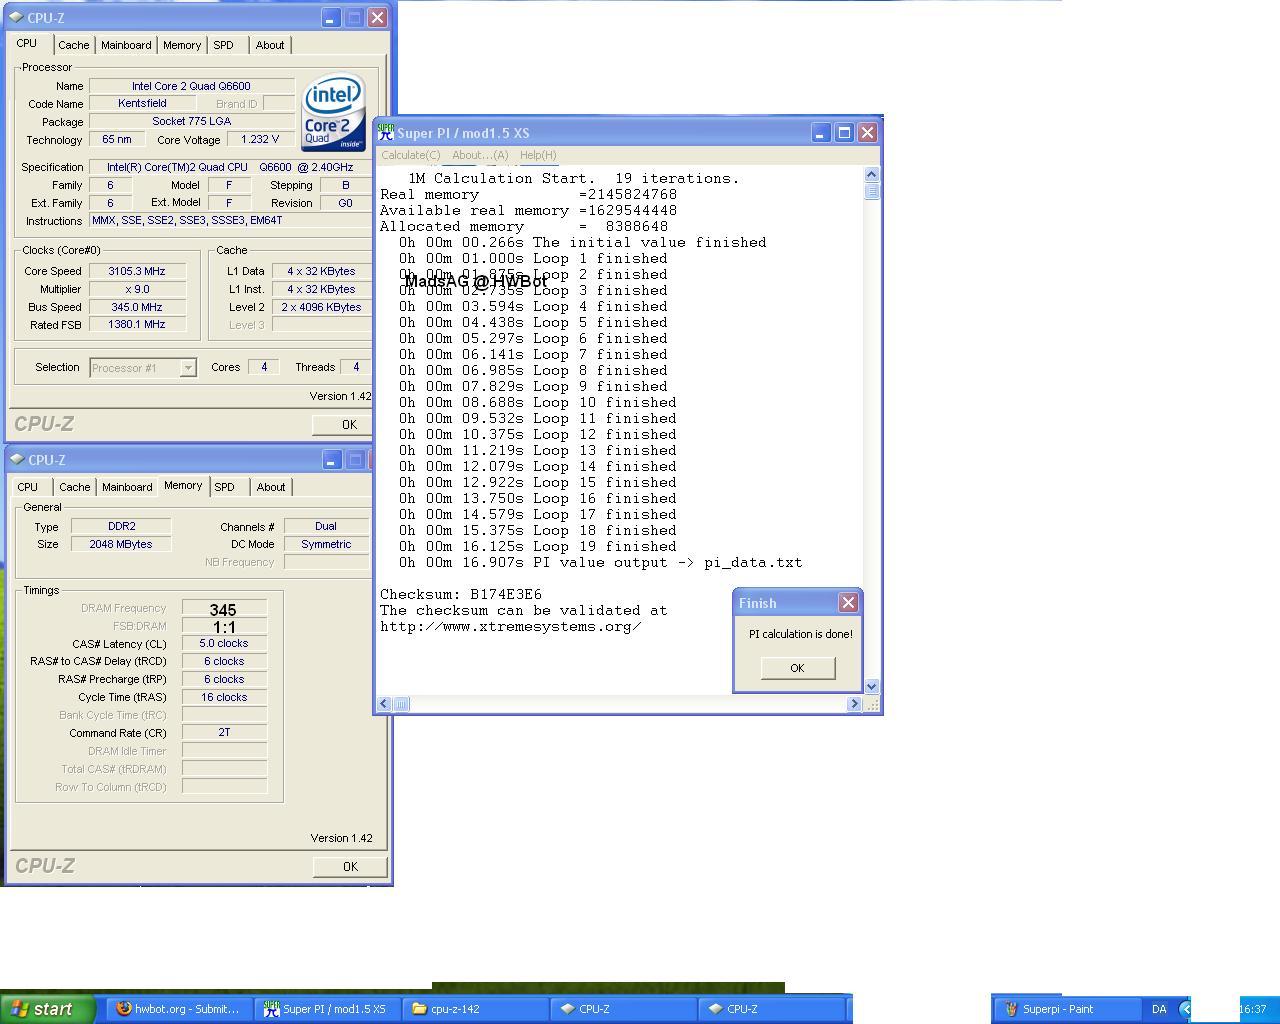This screenshot has width=1280, height=1024.
Task: Switch to Mainboard tab in top CPU-Z window
Action: coord(126,45)
